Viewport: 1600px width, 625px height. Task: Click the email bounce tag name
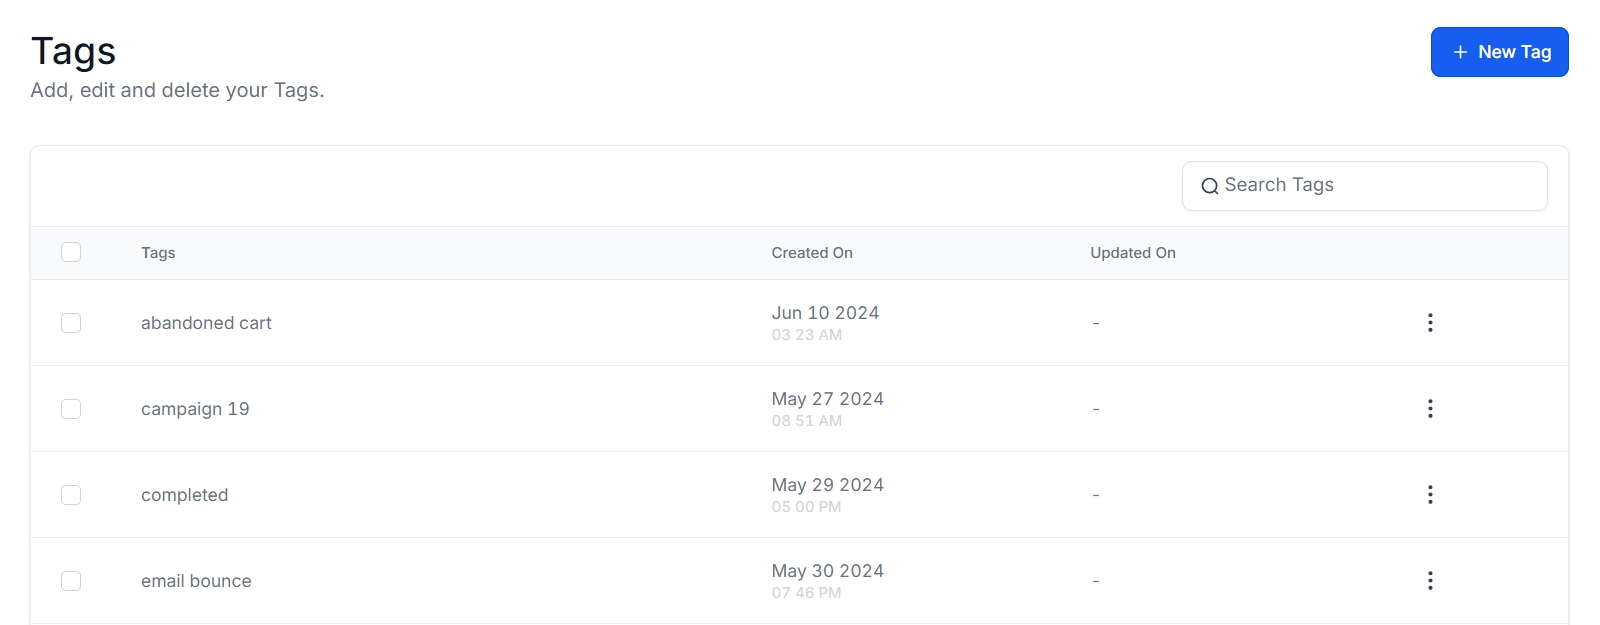196,581
